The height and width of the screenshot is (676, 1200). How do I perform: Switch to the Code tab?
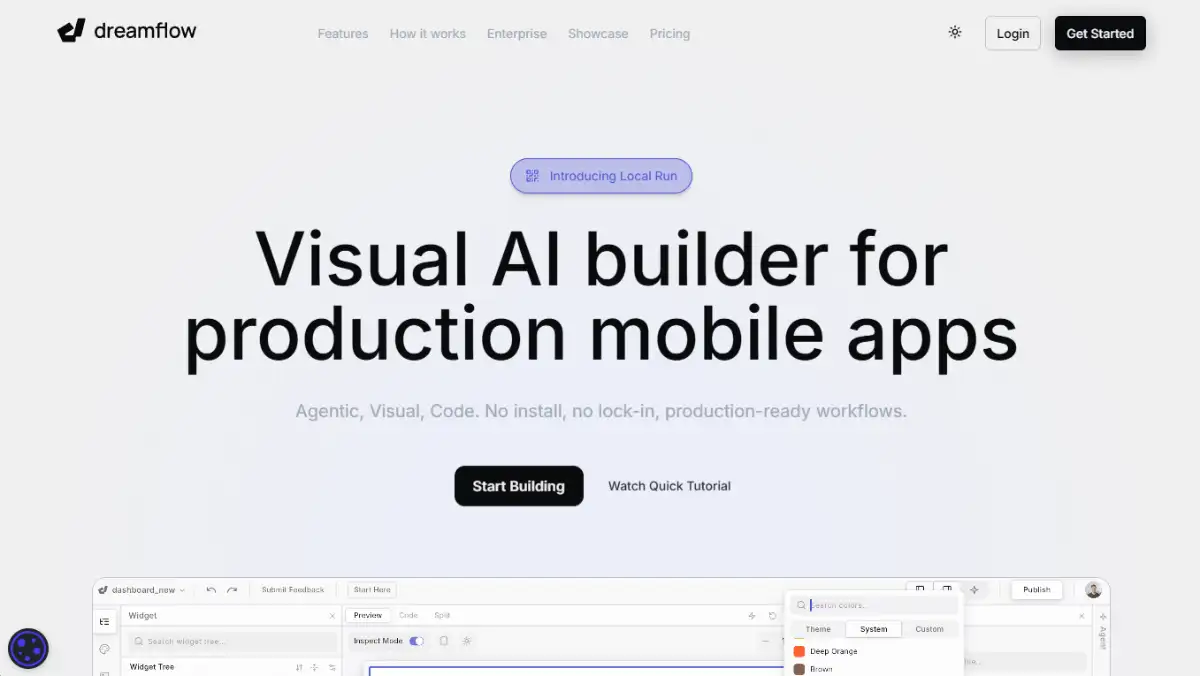[408, 616]
